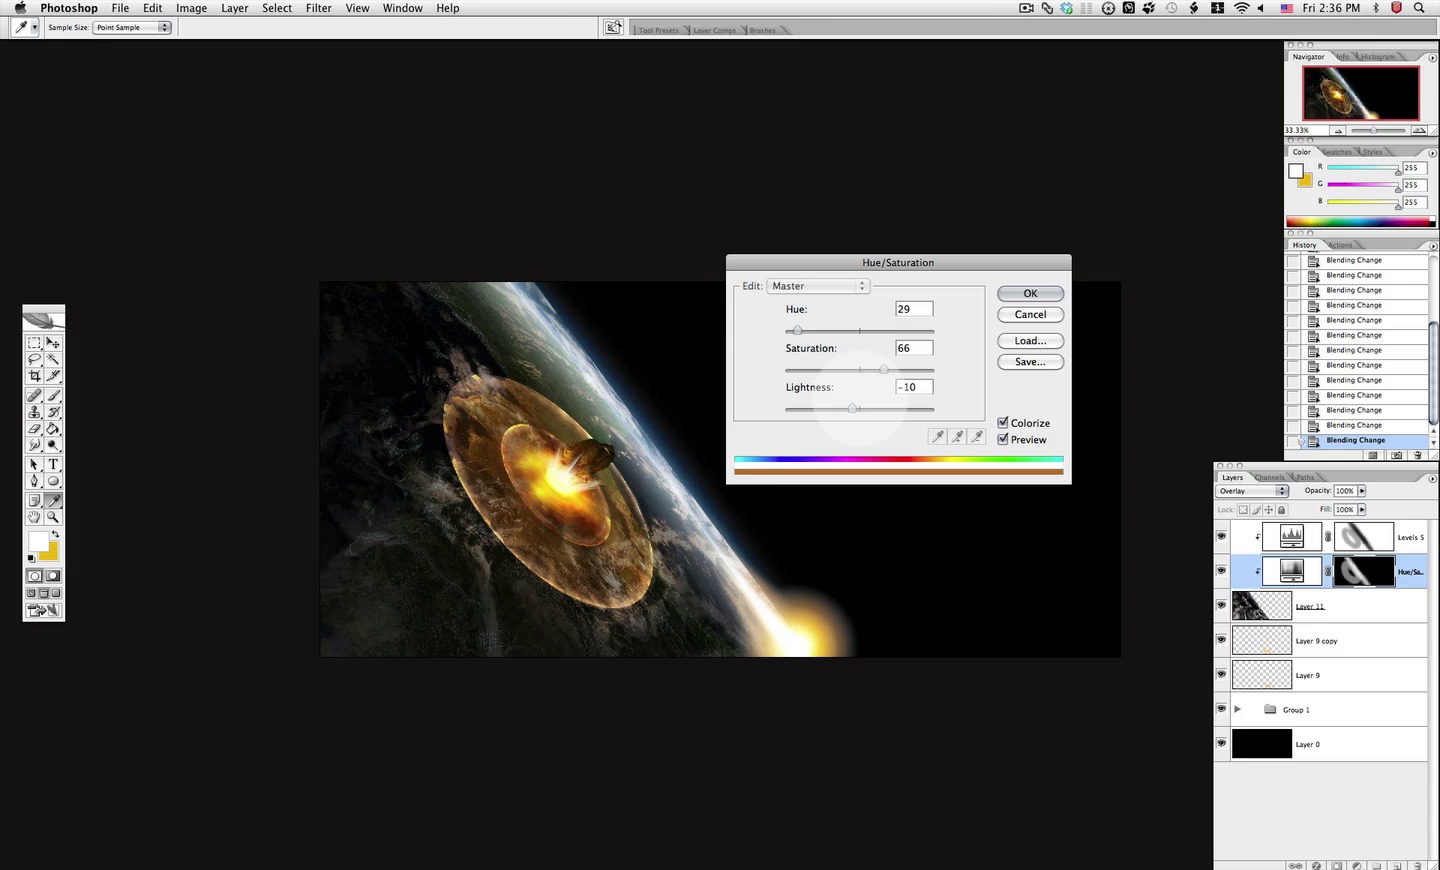Select the Smudge tool
The width and height of the screenshot is (1440, 870).
click(x=34, y=444)
